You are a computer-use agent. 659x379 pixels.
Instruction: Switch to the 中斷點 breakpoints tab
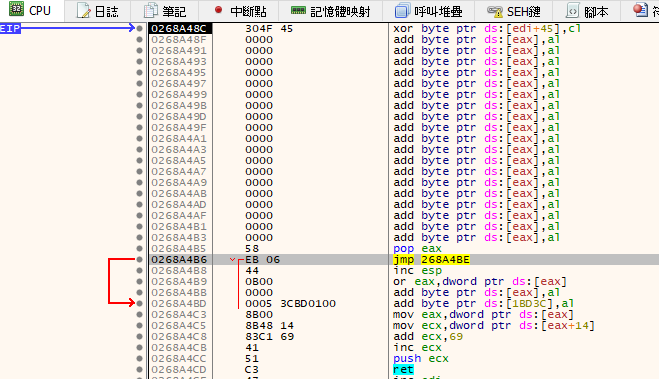click(x=240, y=11)
